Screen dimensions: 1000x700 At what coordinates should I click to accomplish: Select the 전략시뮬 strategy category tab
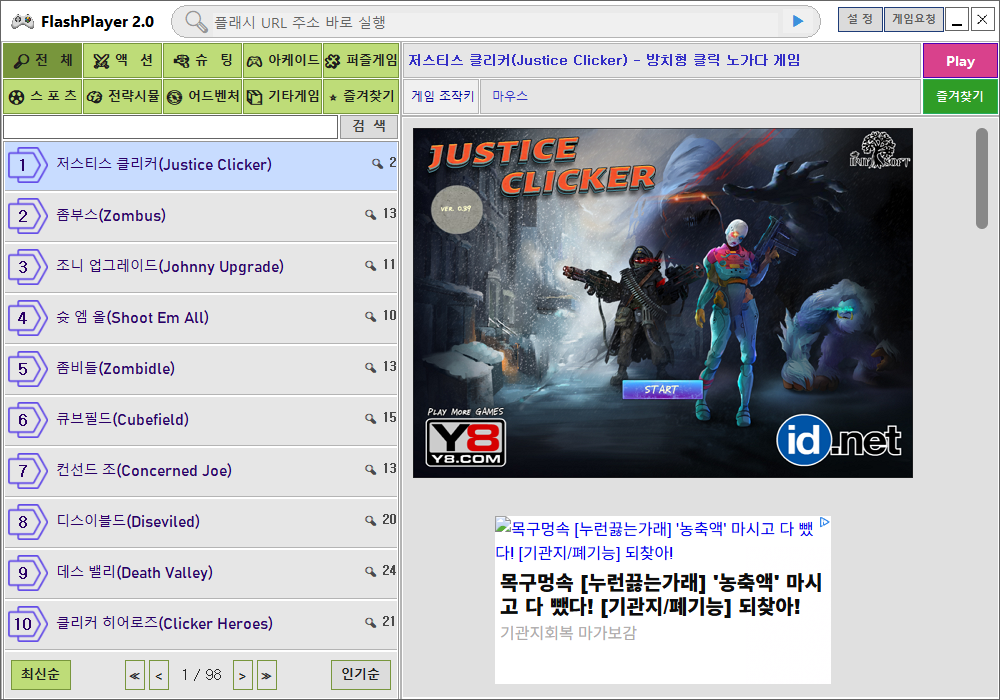122,96
